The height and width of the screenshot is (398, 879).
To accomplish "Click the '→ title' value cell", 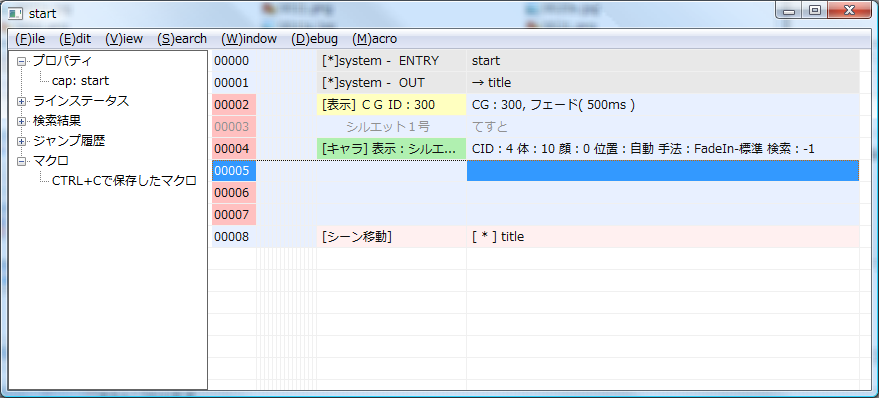I will coord(663,82).
